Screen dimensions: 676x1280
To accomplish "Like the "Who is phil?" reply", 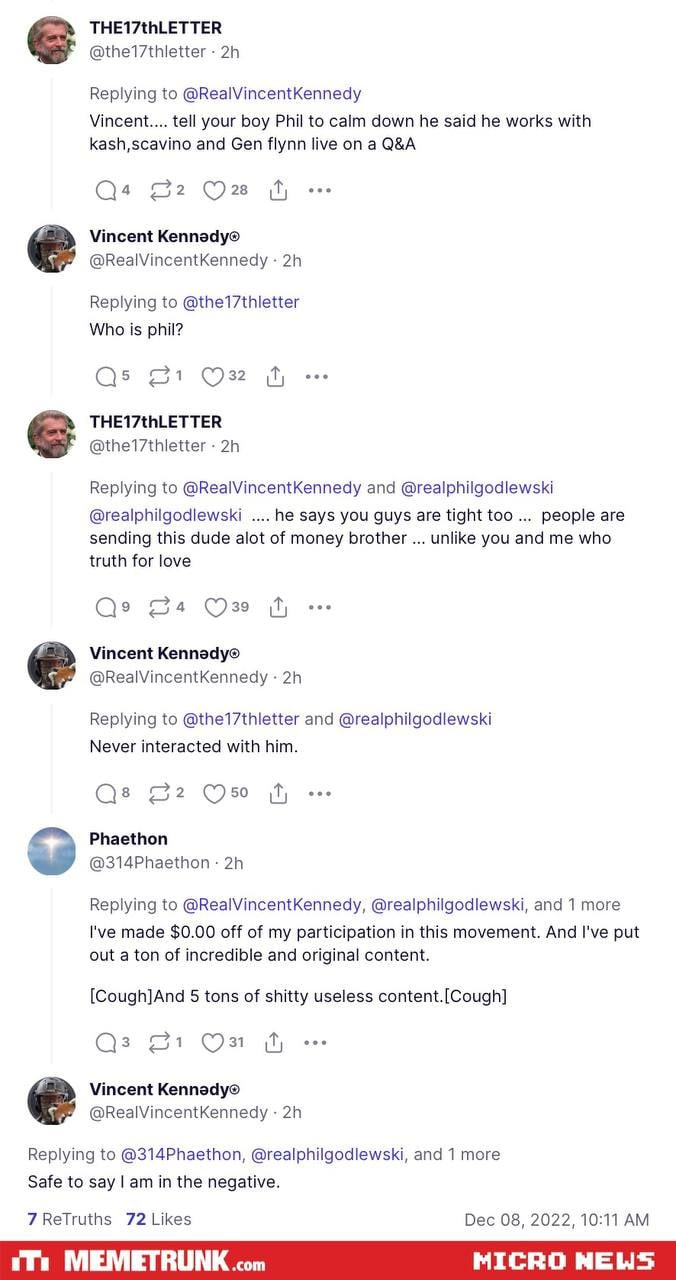I will coord(213,376).
